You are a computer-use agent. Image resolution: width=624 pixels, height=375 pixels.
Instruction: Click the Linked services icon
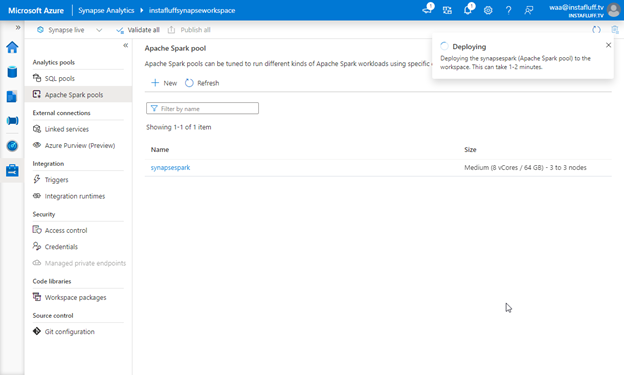(x=37, y=129)
